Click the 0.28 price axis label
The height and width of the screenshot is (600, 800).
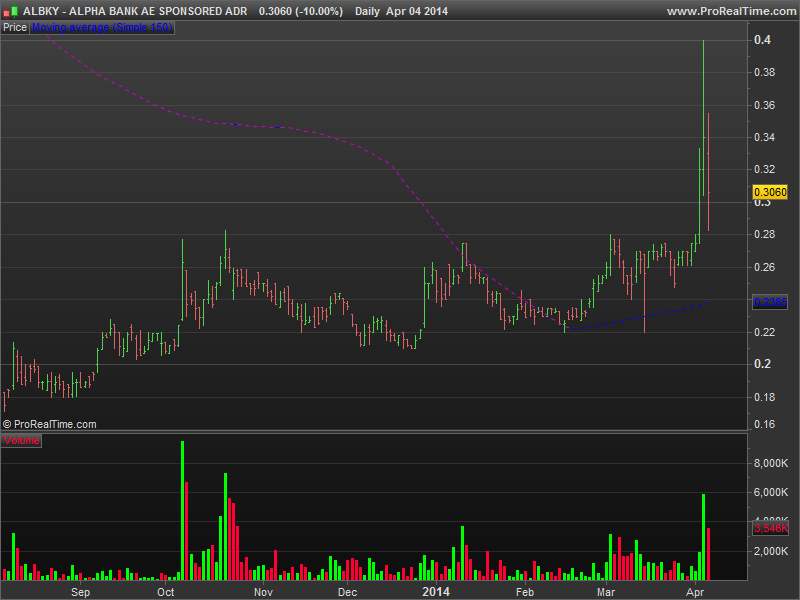pos(764,234)
